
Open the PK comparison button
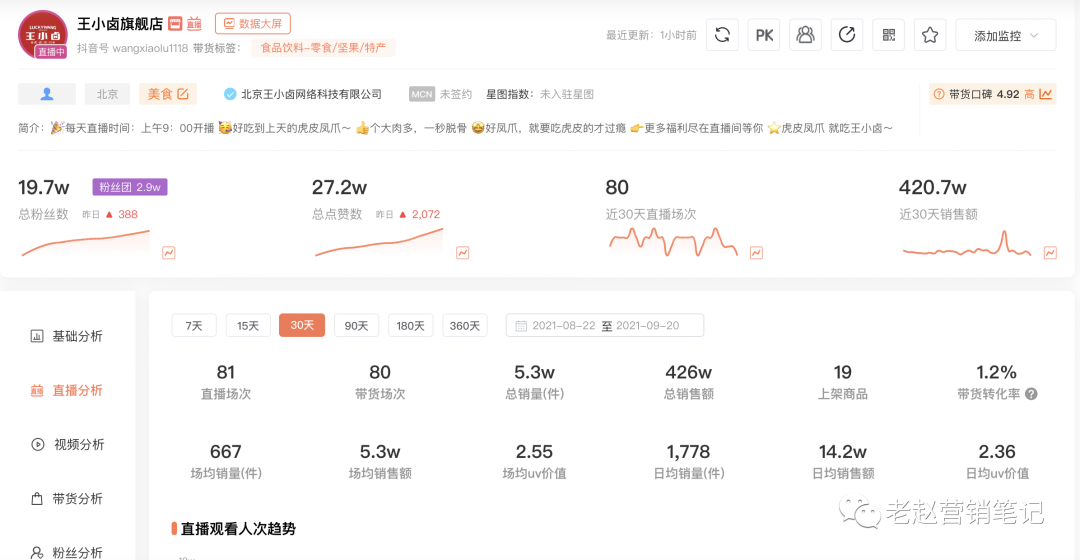[x=764, y=35]
